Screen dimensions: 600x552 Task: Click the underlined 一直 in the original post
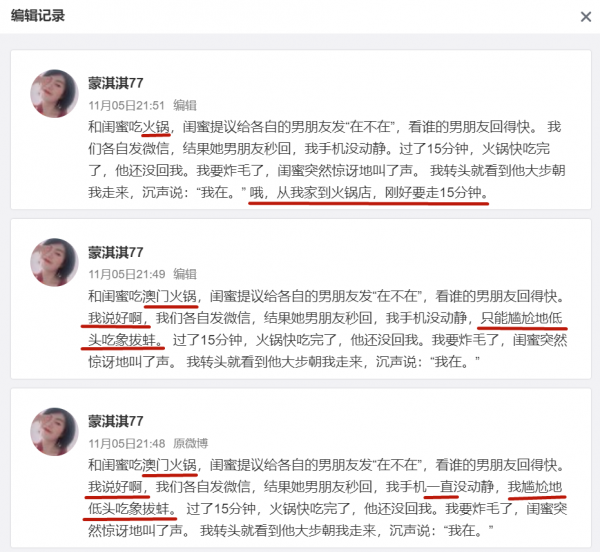[x=440, y=487]
